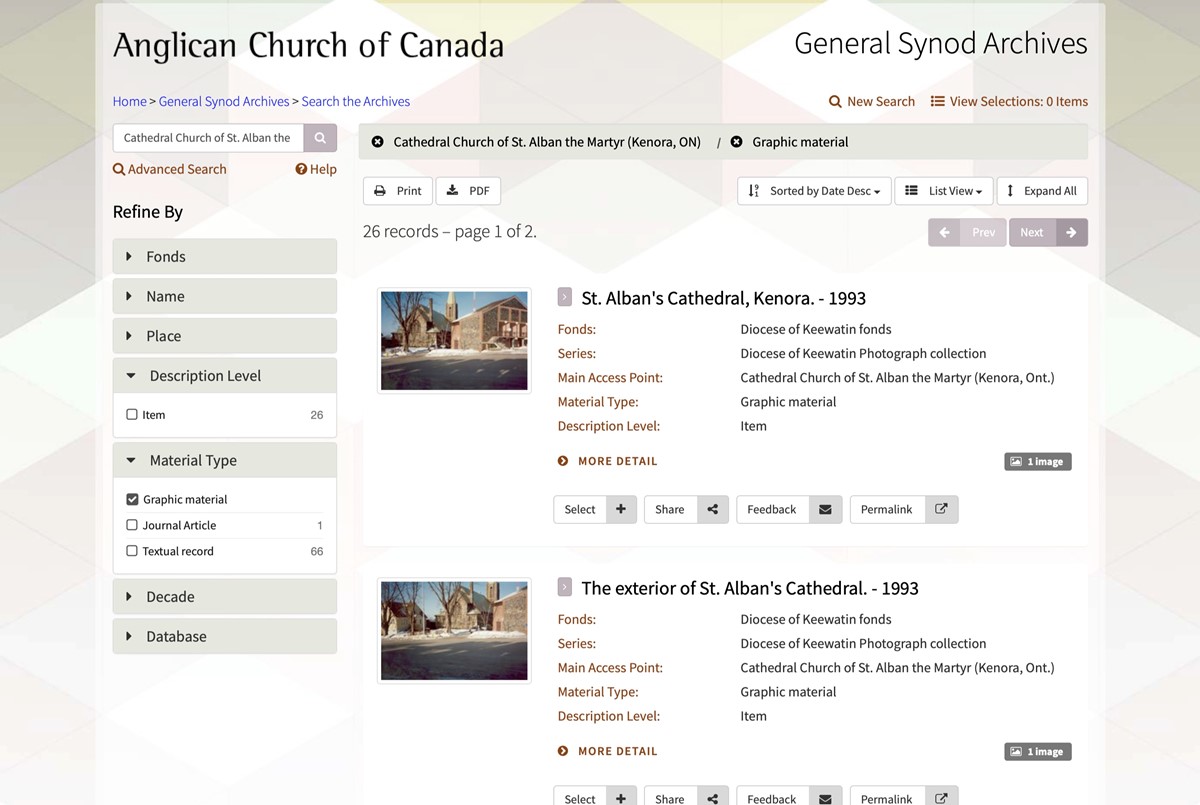This screenshot has width=1200, height=805.
Task: Expand the Database refine section
Action: 225,636
